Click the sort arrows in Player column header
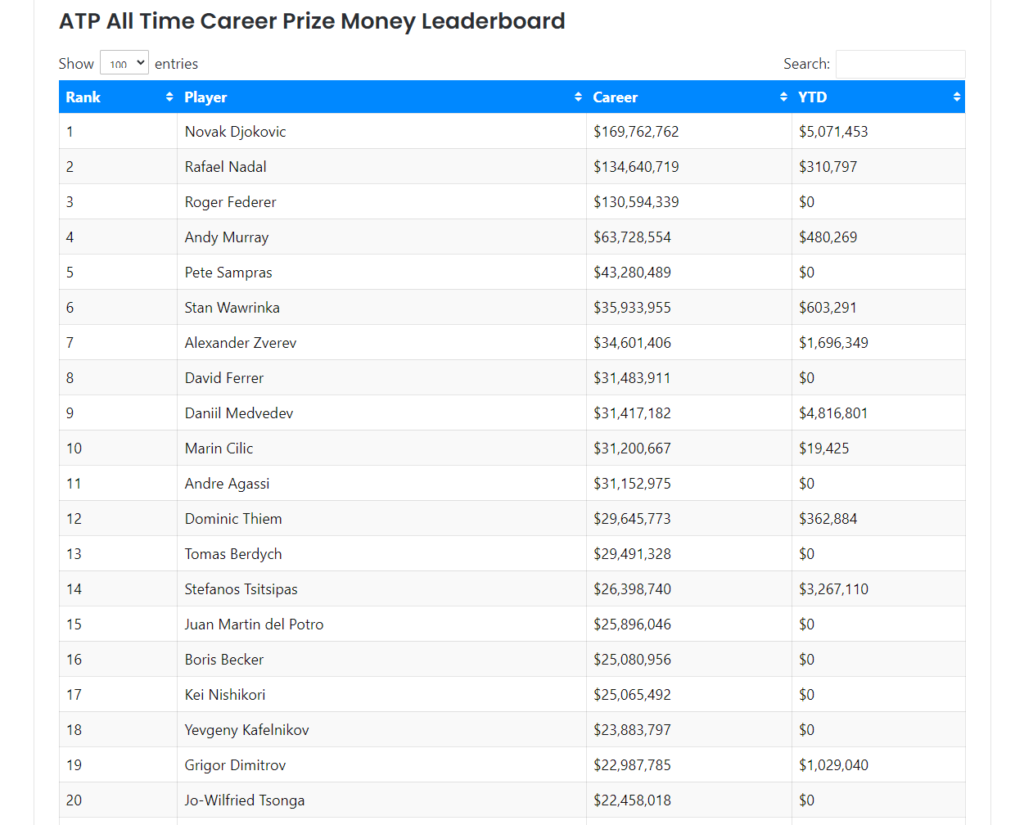 578,97
